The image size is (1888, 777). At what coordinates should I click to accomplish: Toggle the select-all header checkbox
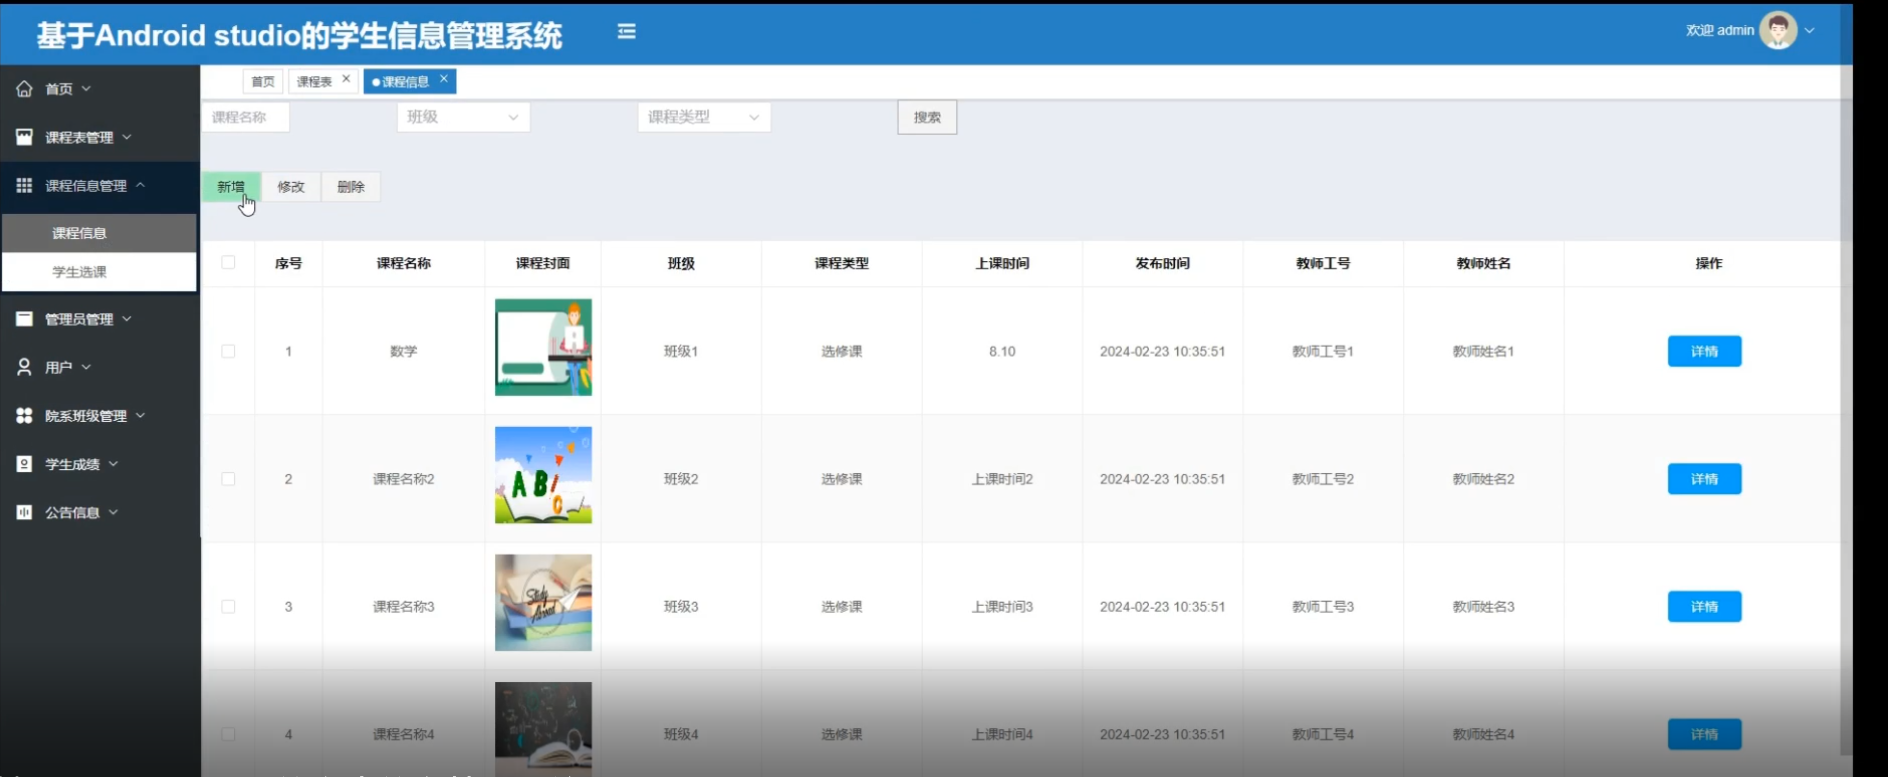point(228,263)
